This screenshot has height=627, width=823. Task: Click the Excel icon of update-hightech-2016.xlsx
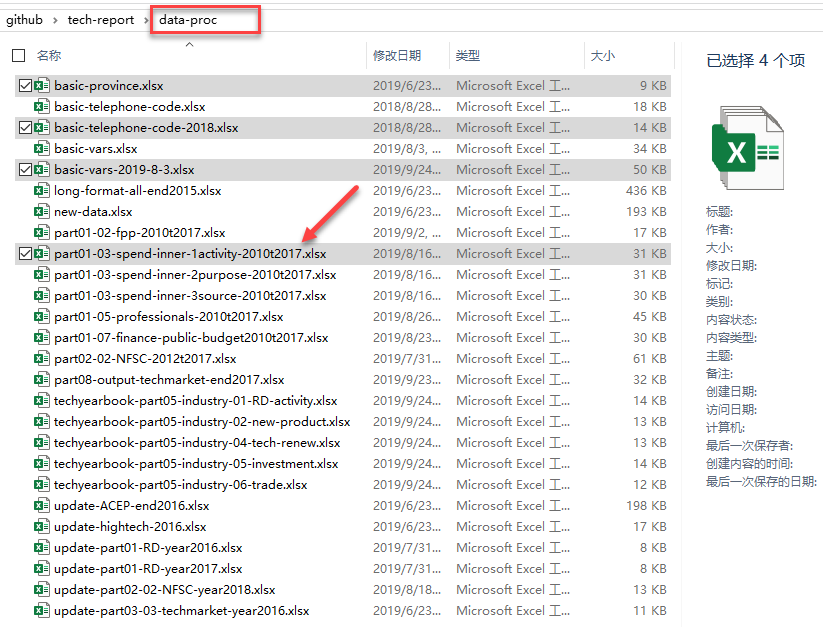[x=42, y=527]
